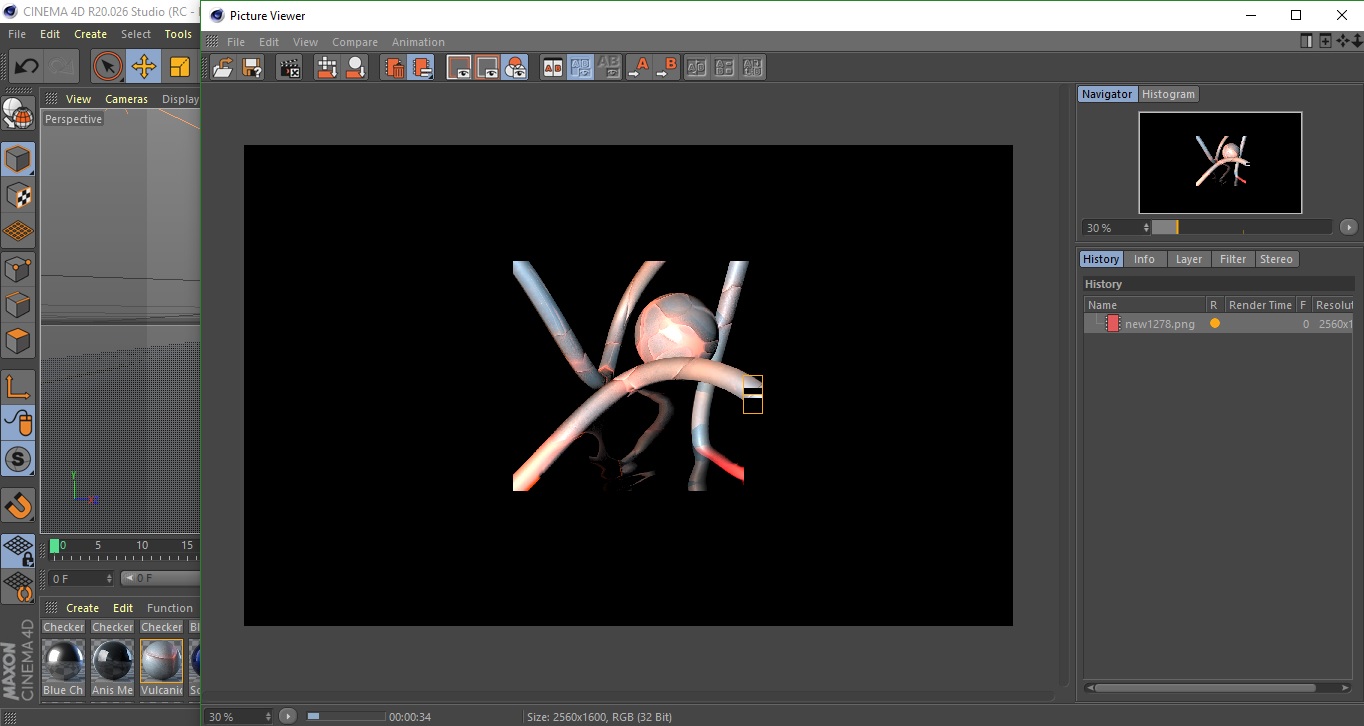Viewport: 1364px width, 726px height.
Task: Click the first greyed AB layout icon
Action: 696,68
